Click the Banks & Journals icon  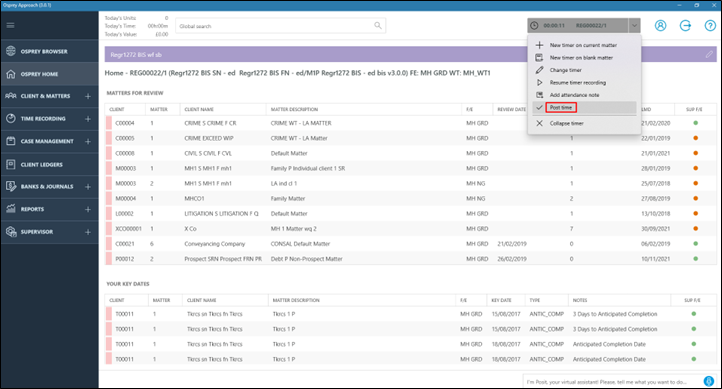11,186
